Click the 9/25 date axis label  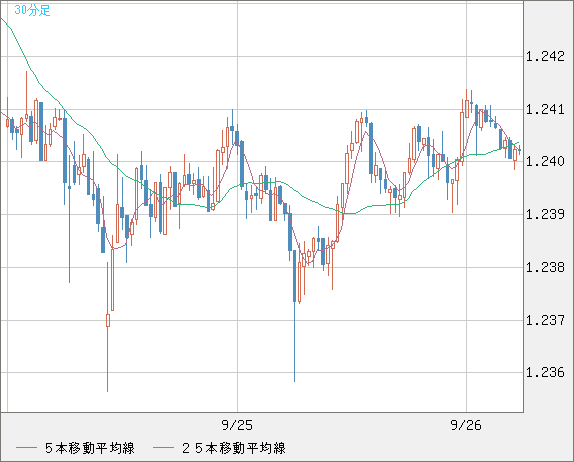pyautogui.click(x=237, y=425)
